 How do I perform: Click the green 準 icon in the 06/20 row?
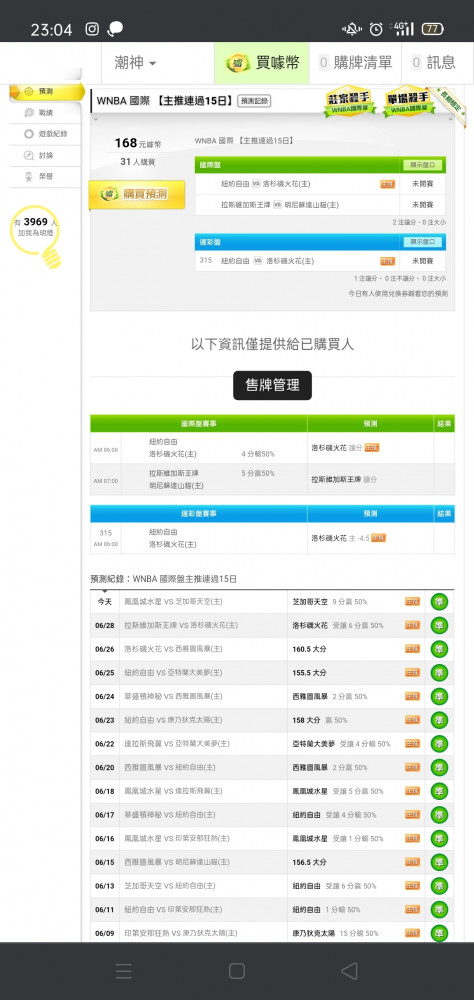[439, 767]
